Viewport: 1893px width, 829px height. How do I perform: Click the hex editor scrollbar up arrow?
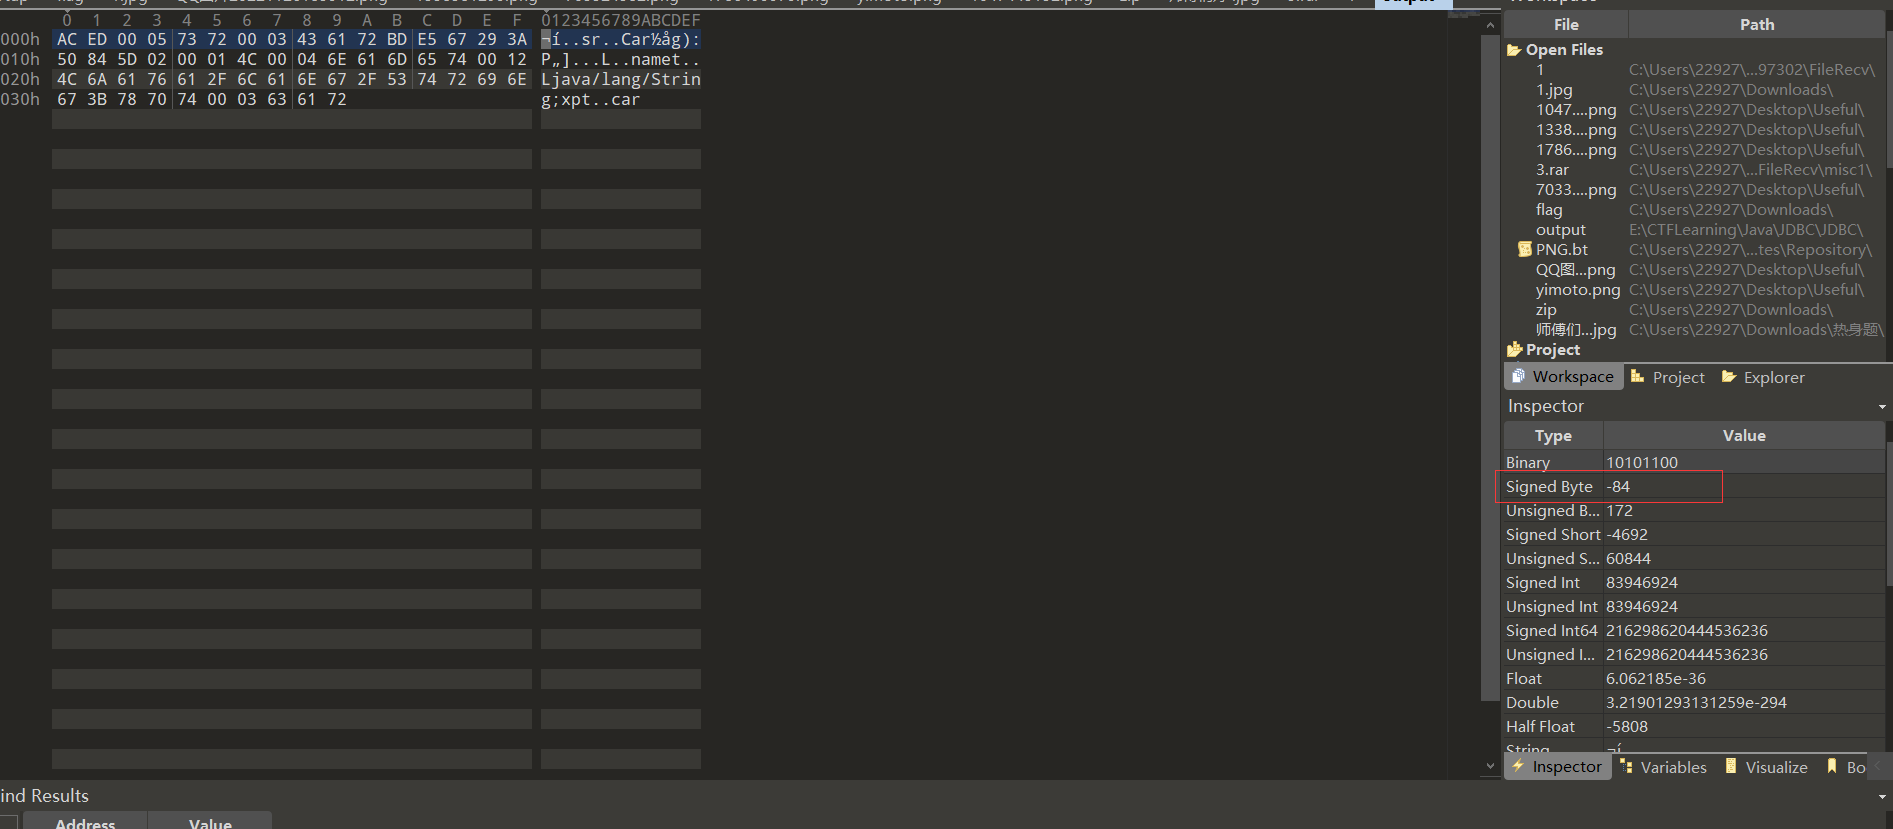point(1490,25)
